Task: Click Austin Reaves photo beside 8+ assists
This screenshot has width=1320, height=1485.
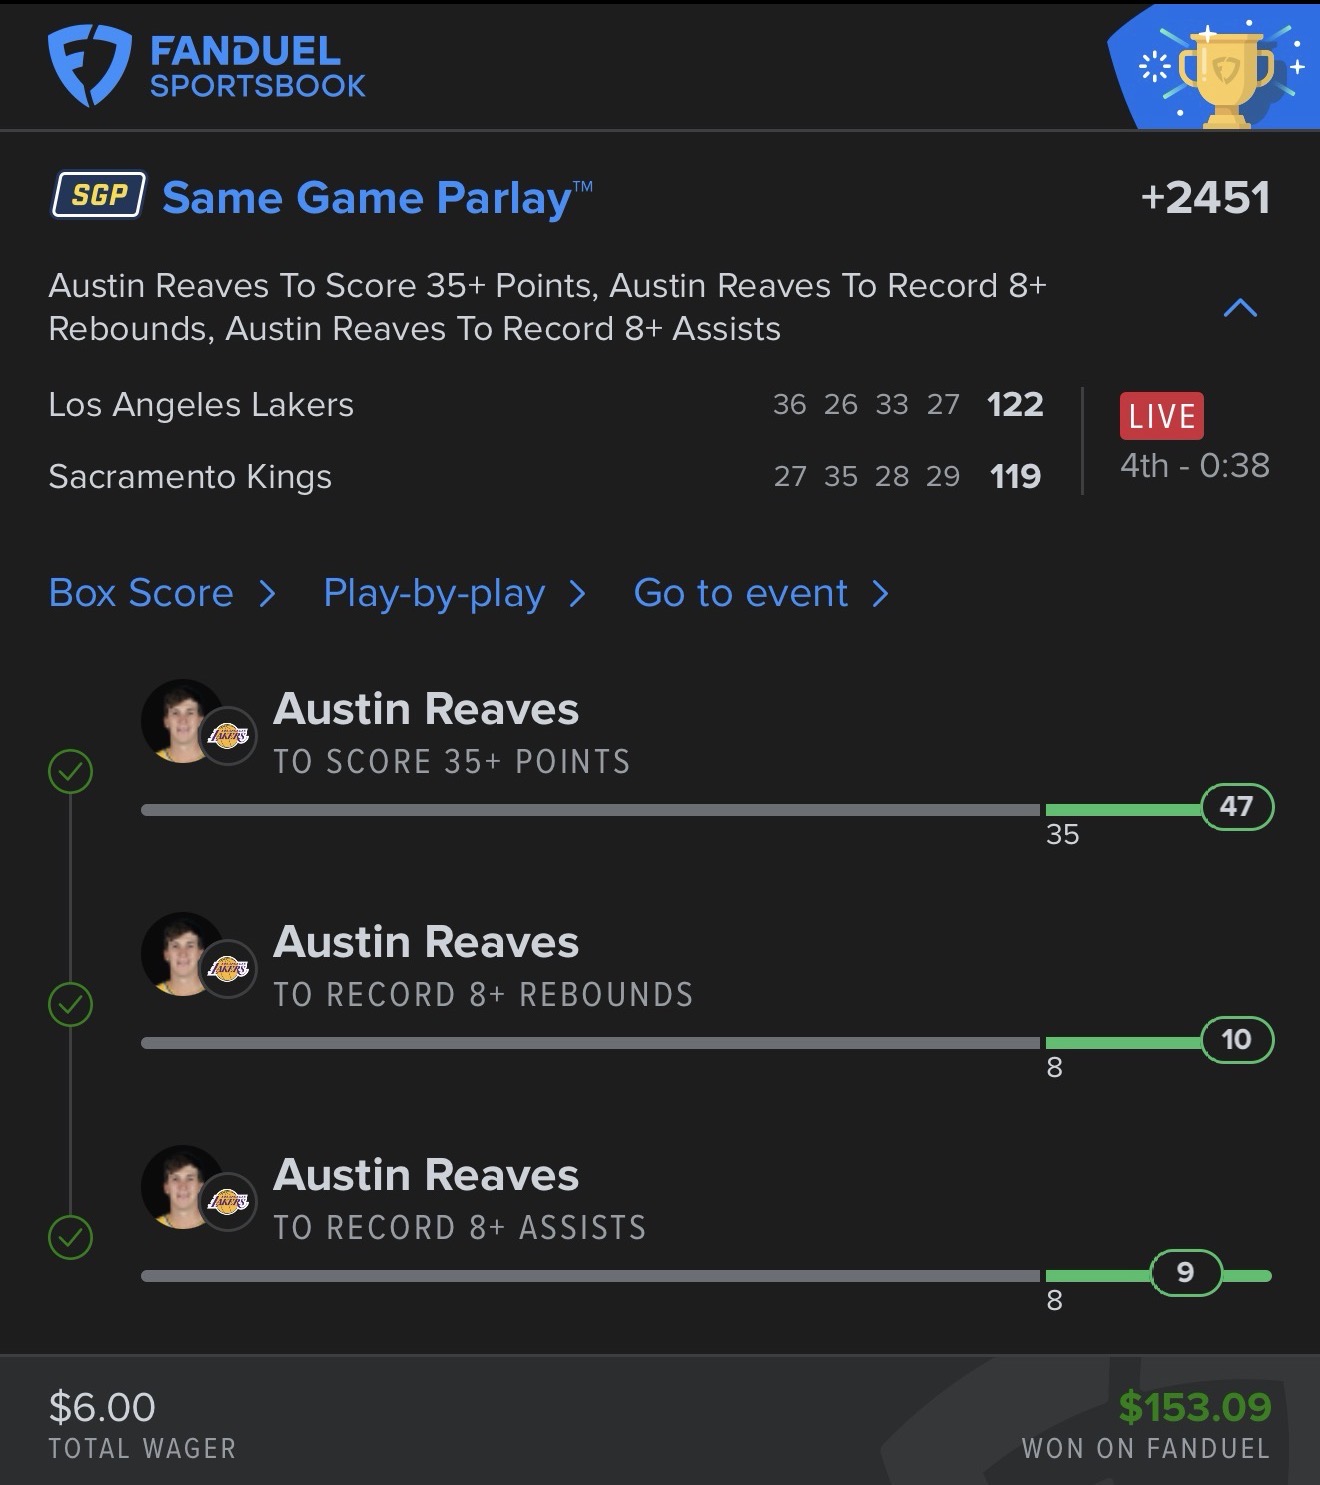Action: [x=182, y=1186]
